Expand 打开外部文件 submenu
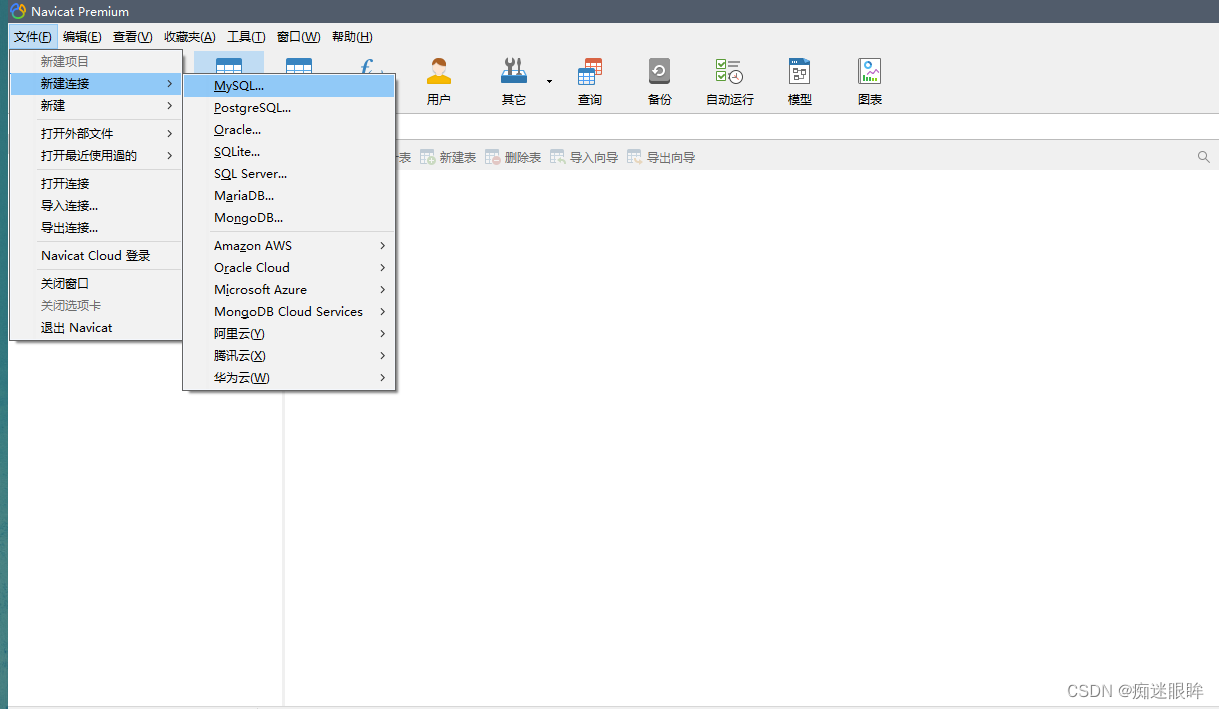Viewport: 1219px width, 709px height. [96, 134]
